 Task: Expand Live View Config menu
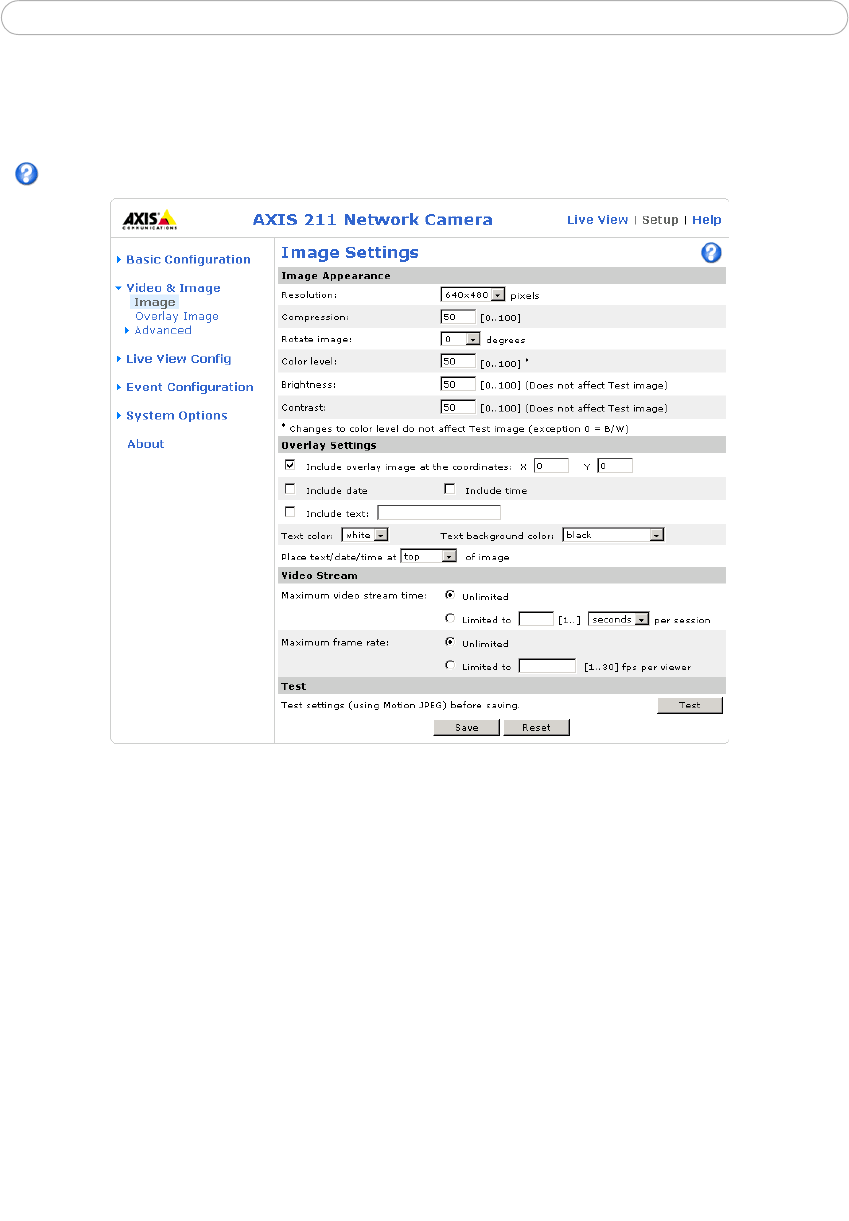174,359
